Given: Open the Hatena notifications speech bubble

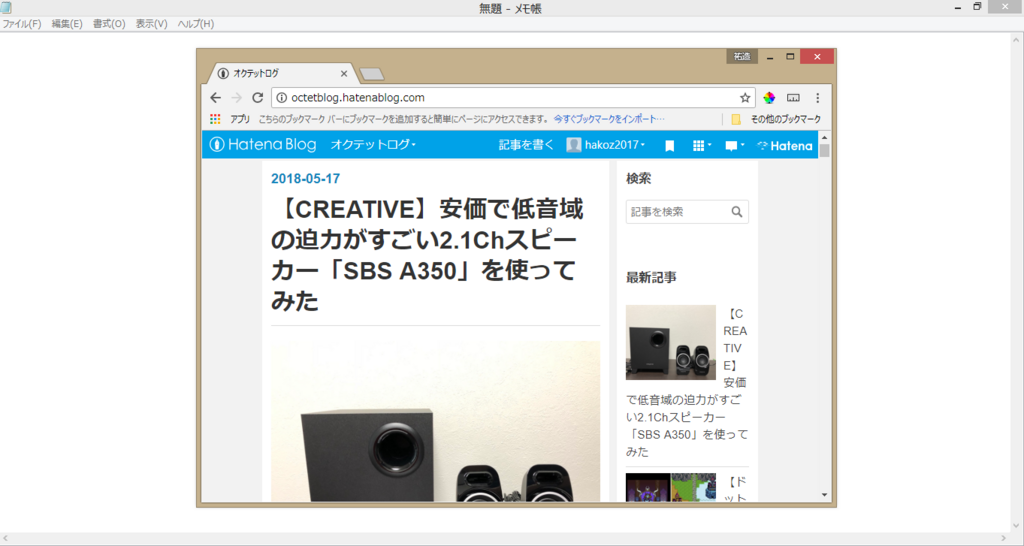Looking at the screenshot, I should click(x=735, y=146).
